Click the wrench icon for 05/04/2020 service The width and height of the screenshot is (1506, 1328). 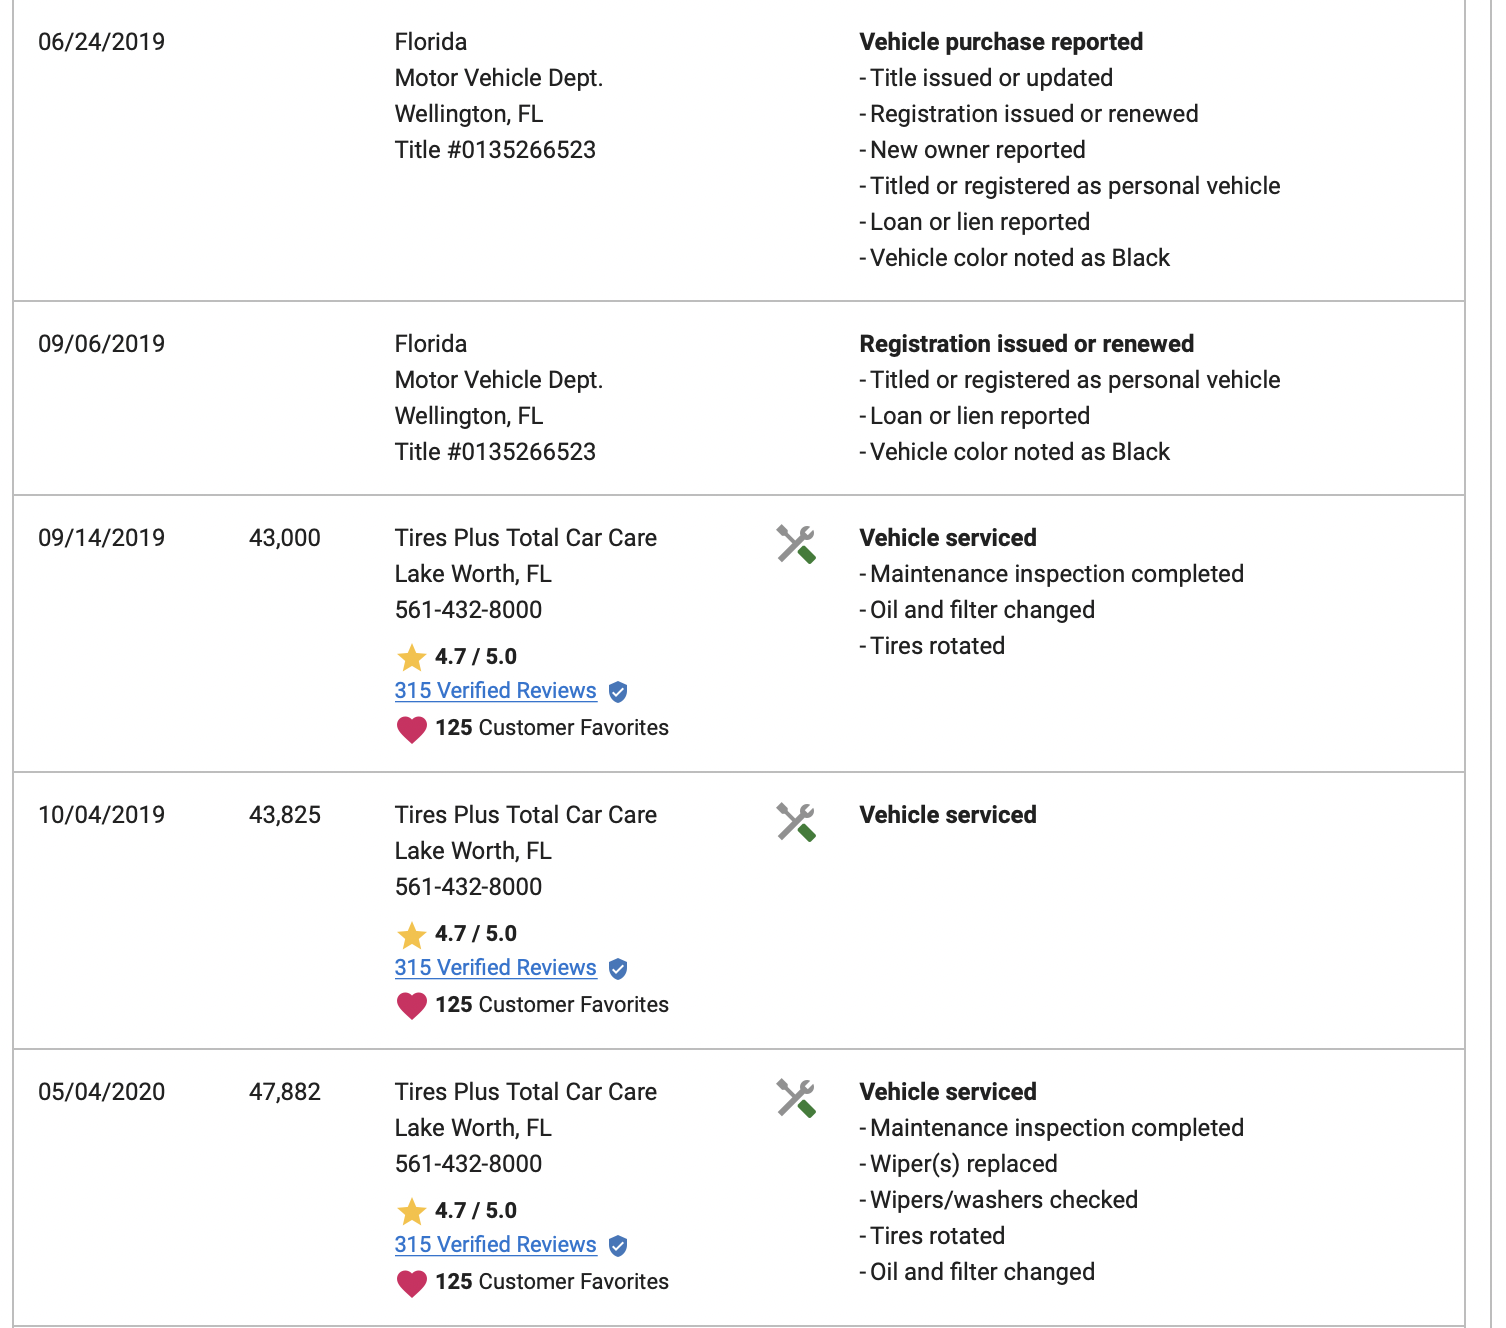pos(796,1099)
